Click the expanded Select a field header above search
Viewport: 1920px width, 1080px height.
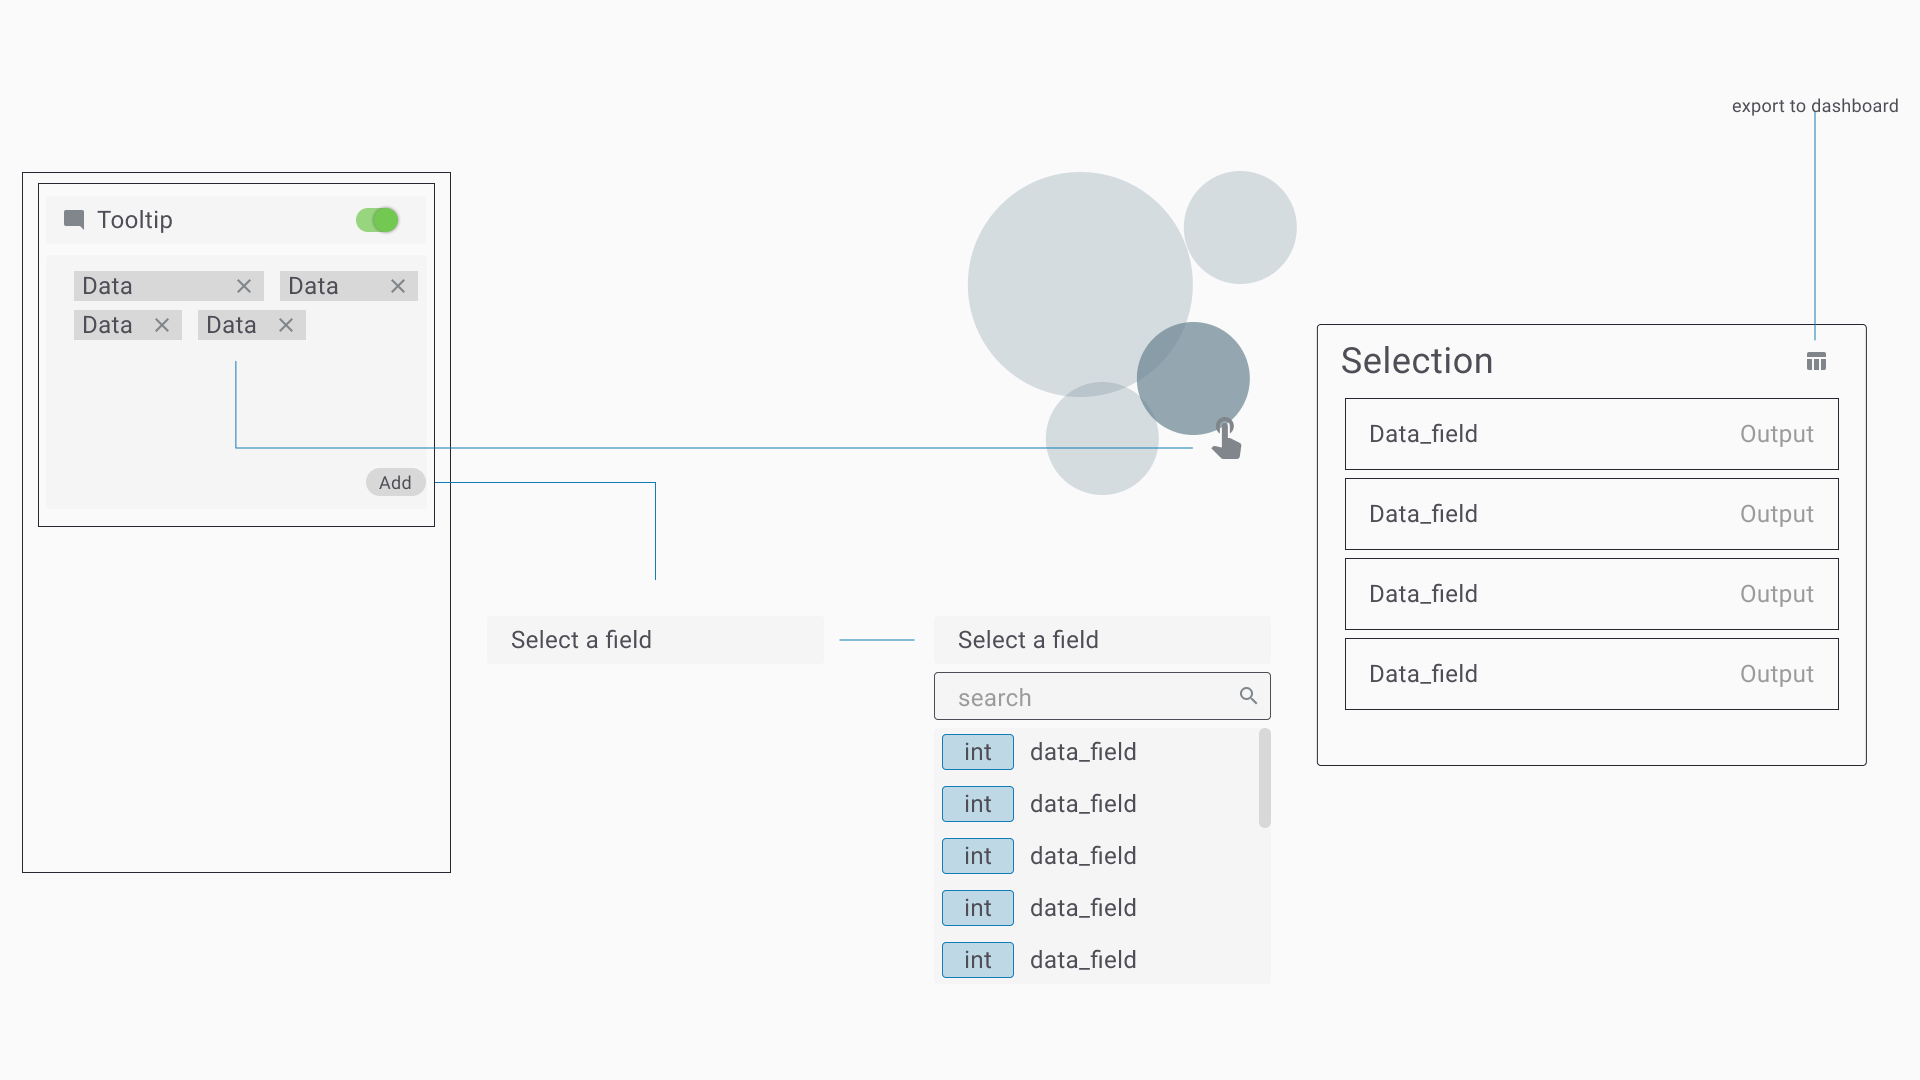(x=1102, y=640)
